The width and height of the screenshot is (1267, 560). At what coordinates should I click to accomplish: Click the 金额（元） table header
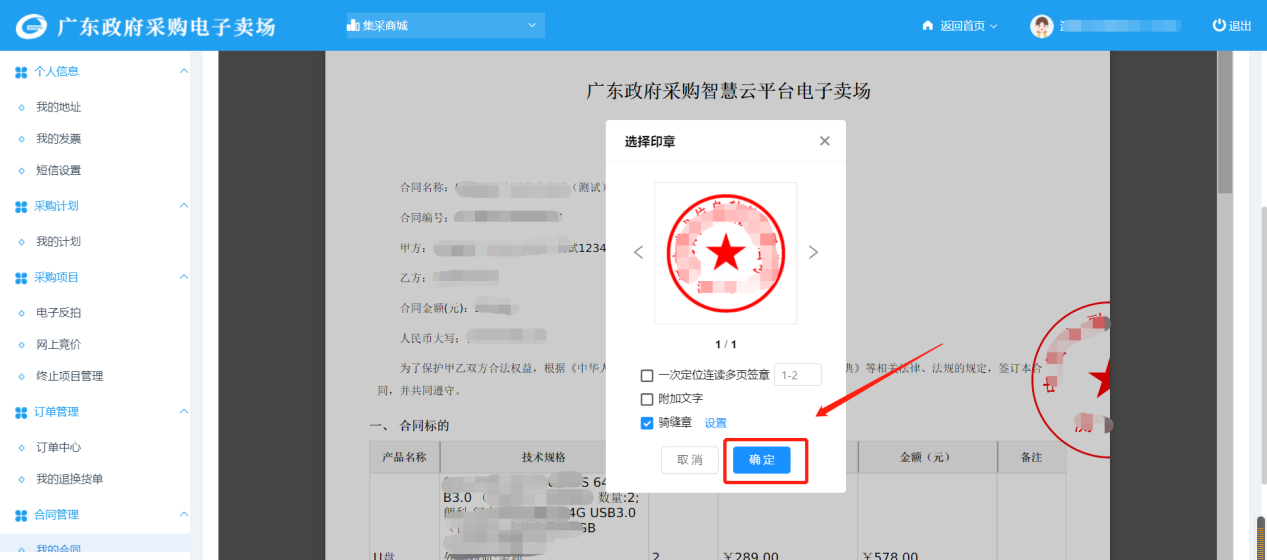[x=926, y=457]
